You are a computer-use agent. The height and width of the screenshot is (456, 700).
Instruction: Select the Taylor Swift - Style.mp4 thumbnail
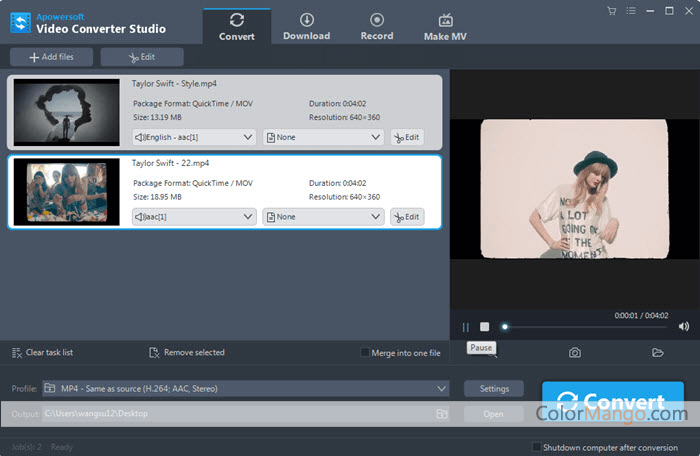pyautogui.click(x=67, y=112)
